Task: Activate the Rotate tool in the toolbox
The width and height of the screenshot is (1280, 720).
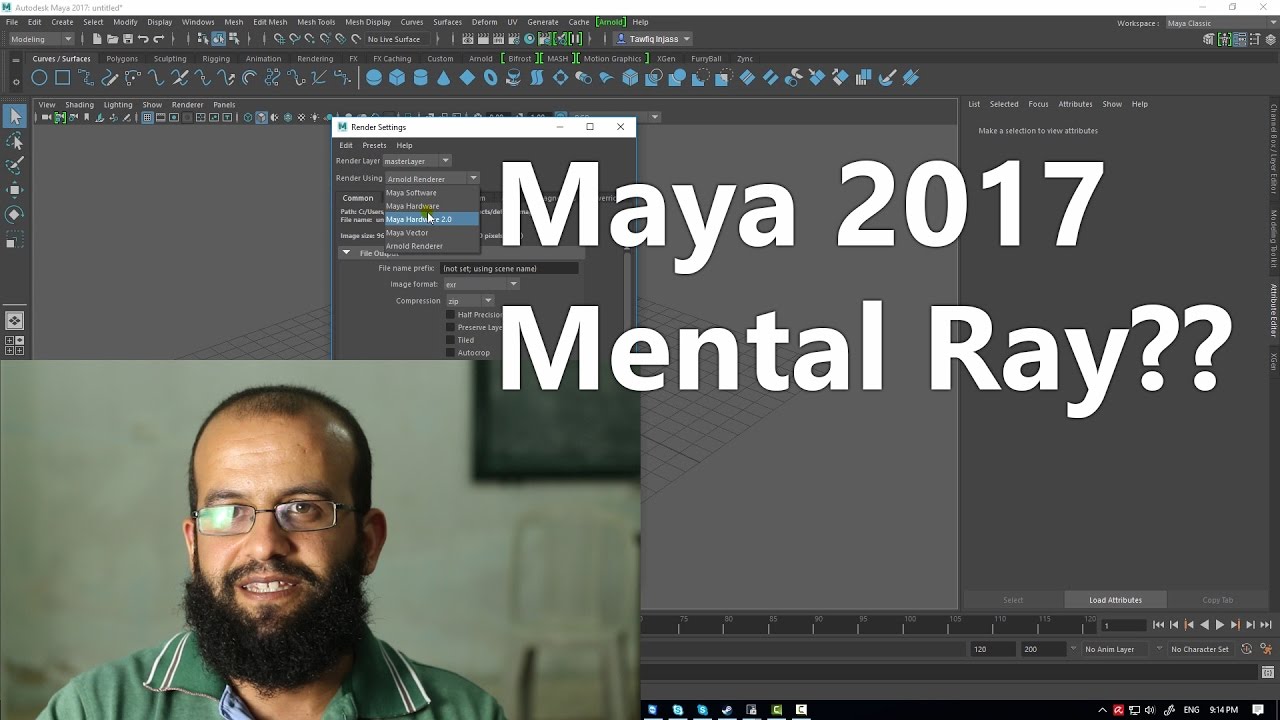Action: (x=14, y=215)
